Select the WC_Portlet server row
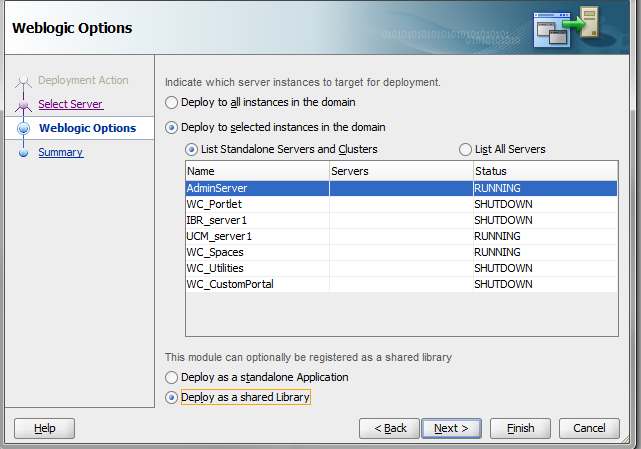Screen dimensions: 641x449 click(401, 204)
